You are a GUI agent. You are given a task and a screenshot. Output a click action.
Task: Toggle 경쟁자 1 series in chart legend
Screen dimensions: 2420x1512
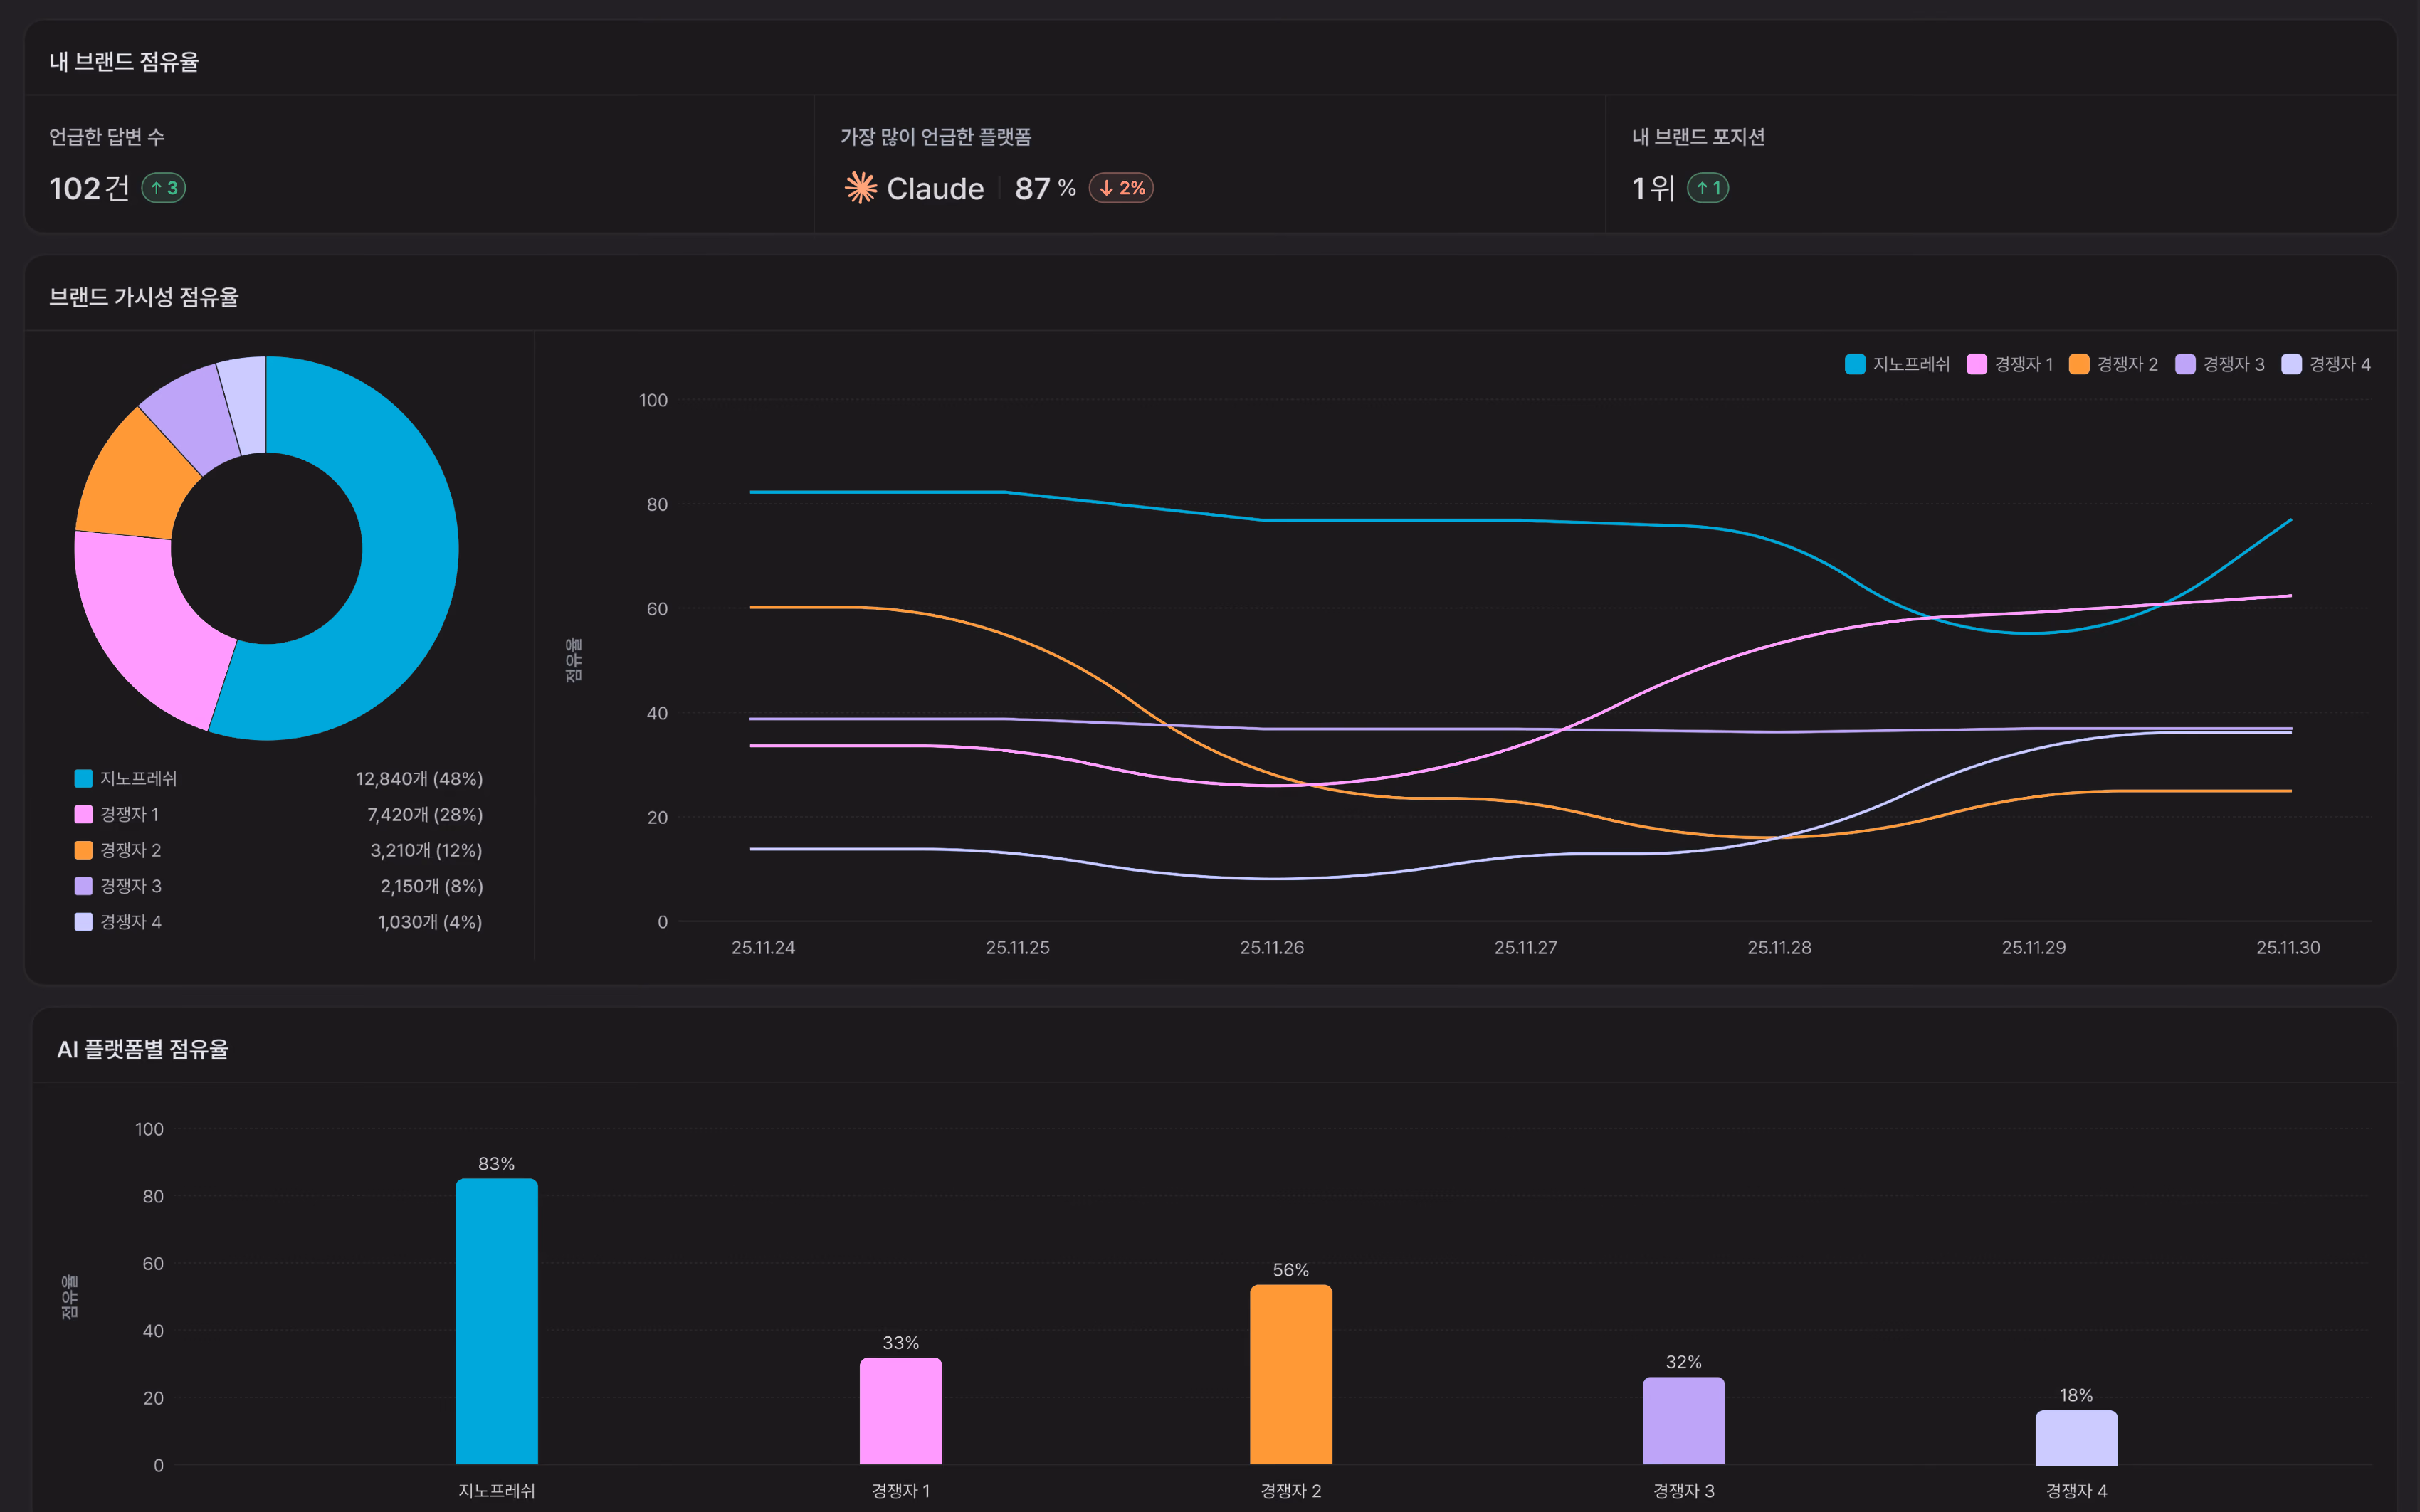pos(2010,364)
